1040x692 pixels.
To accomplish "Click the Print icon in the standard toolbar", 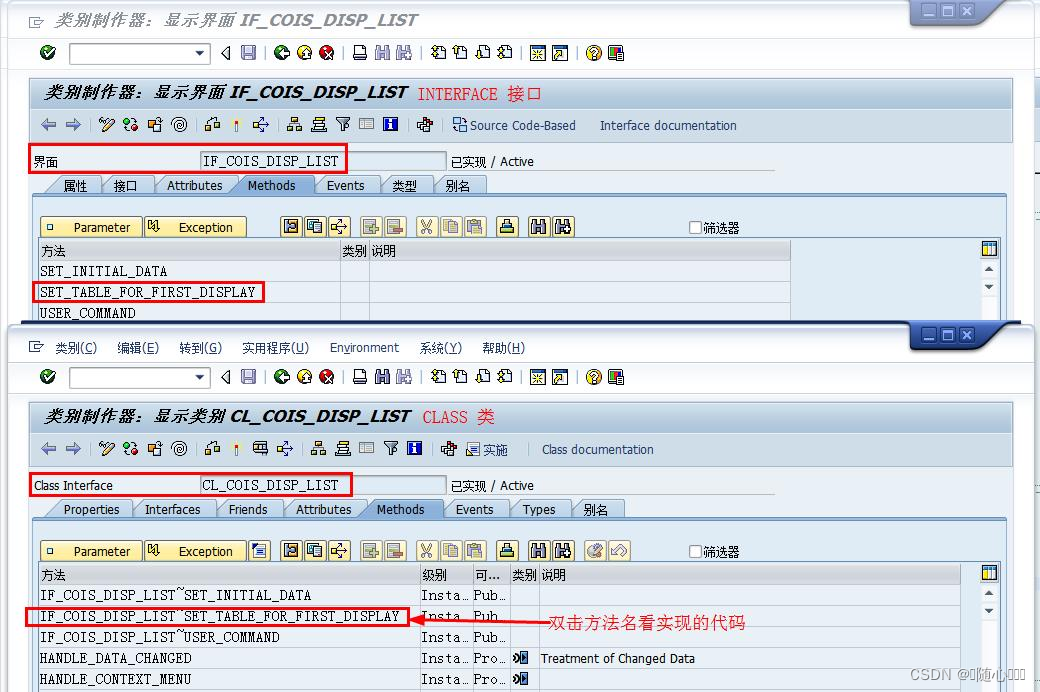I will 359,53.
